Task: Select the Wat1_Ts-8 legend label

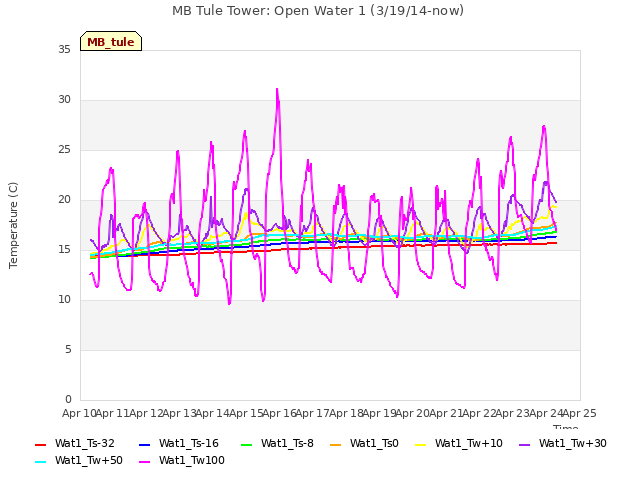Action: coord(287,443)
